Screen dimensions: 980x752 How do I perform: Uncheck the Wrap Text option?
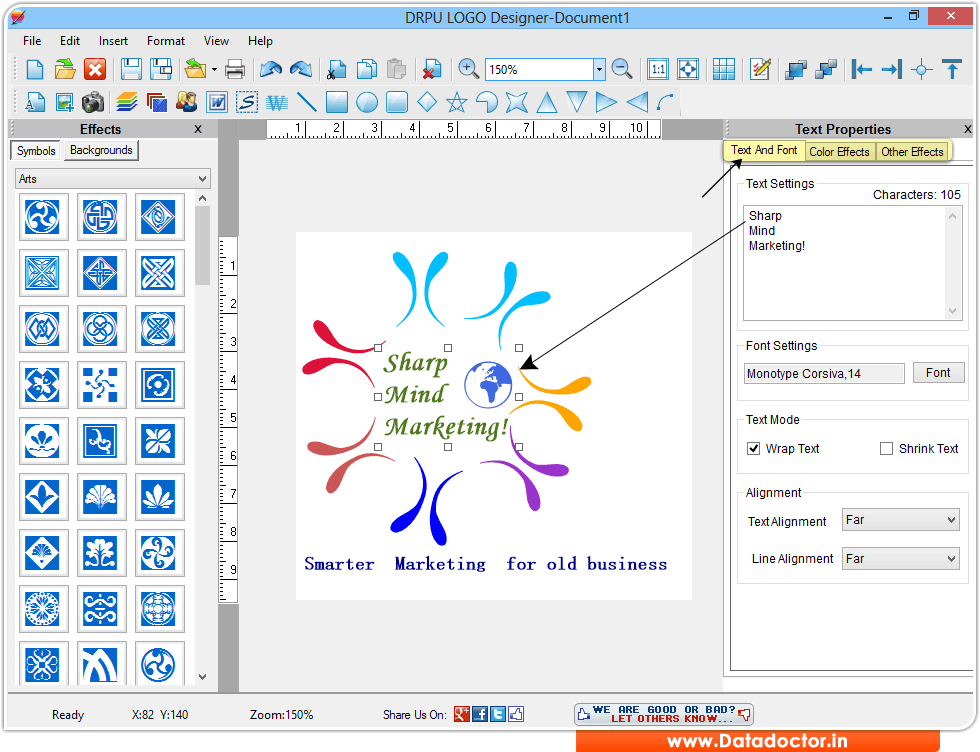click(753, 448)
